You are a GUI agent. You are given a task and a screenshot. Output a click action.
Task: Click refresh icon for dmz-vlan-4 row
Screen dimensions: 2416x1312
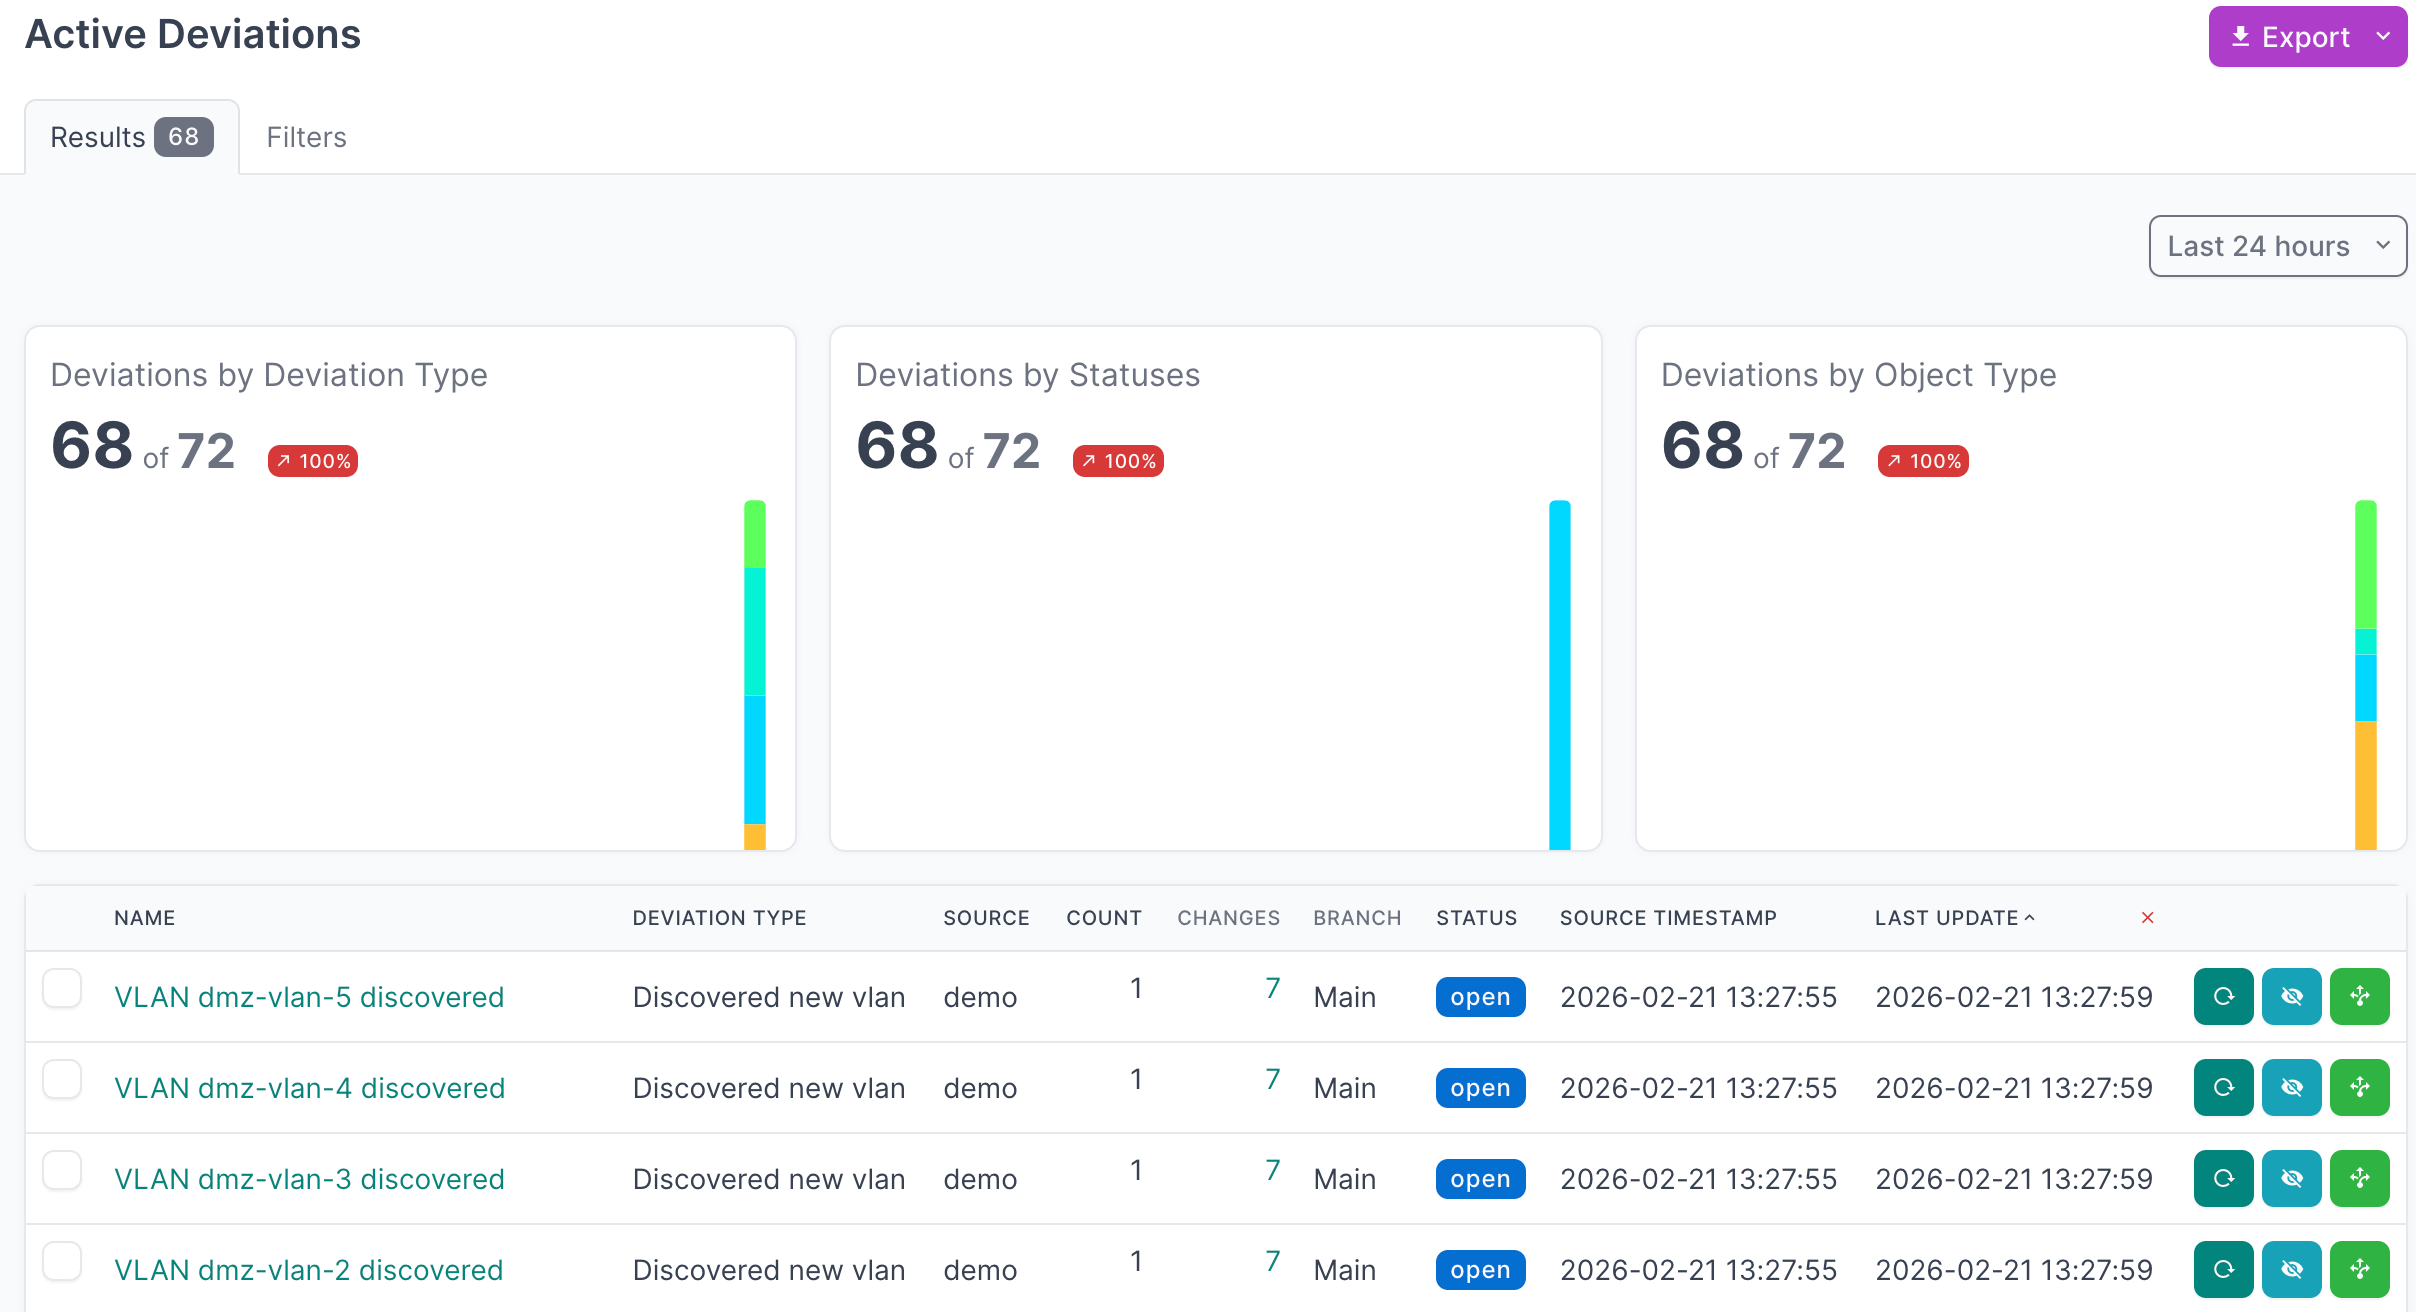tap(2223, 1087)
